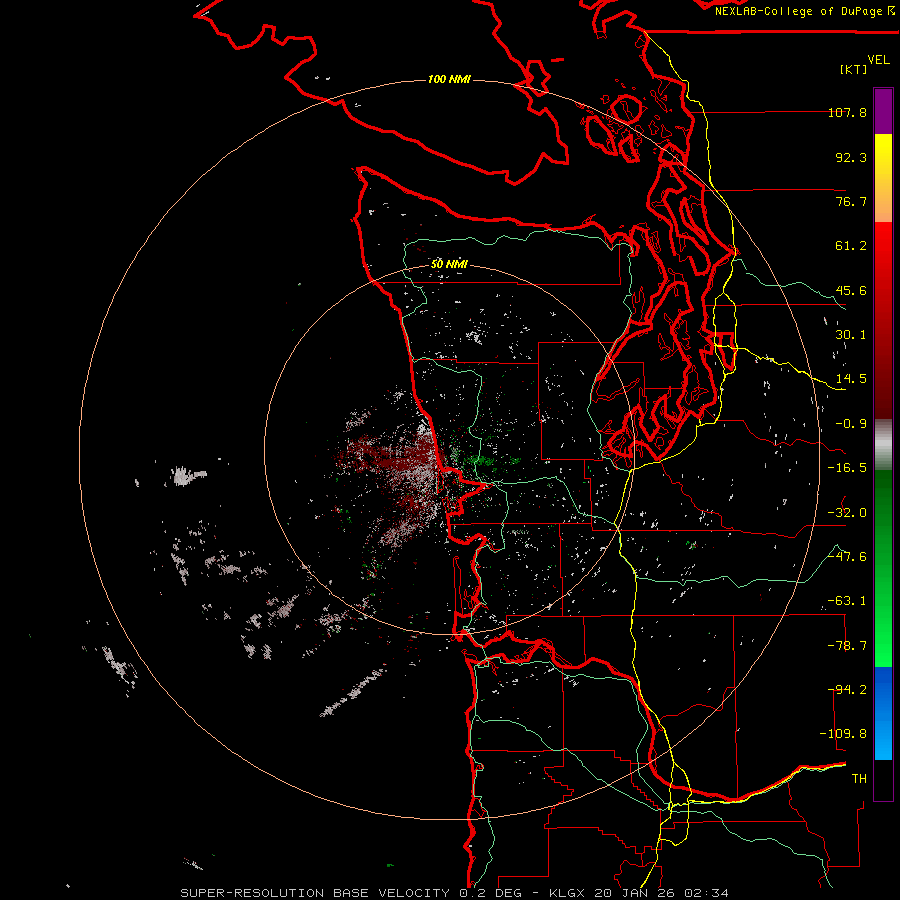Click the TH legend label
900x900 pixels.
pyautogui.click(x=859, y=779)
